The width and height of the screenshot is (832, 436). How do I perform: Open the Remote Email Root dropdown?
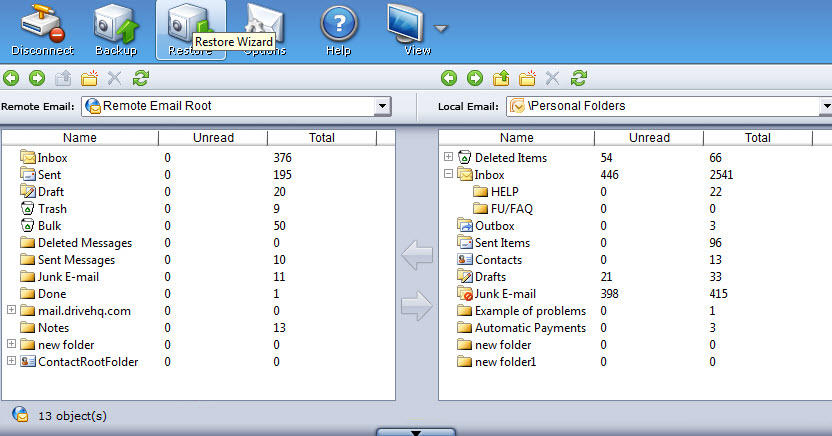pos(382,105)
